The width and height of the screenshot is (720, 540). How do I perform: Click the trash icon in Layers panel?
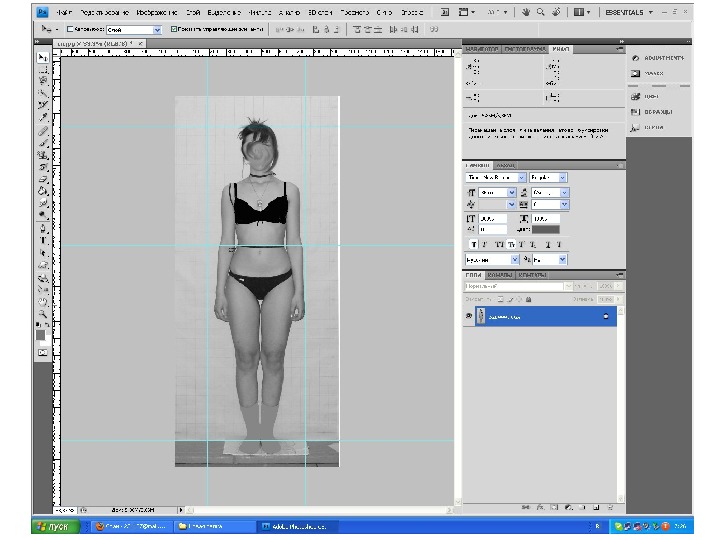click(609, 507)
